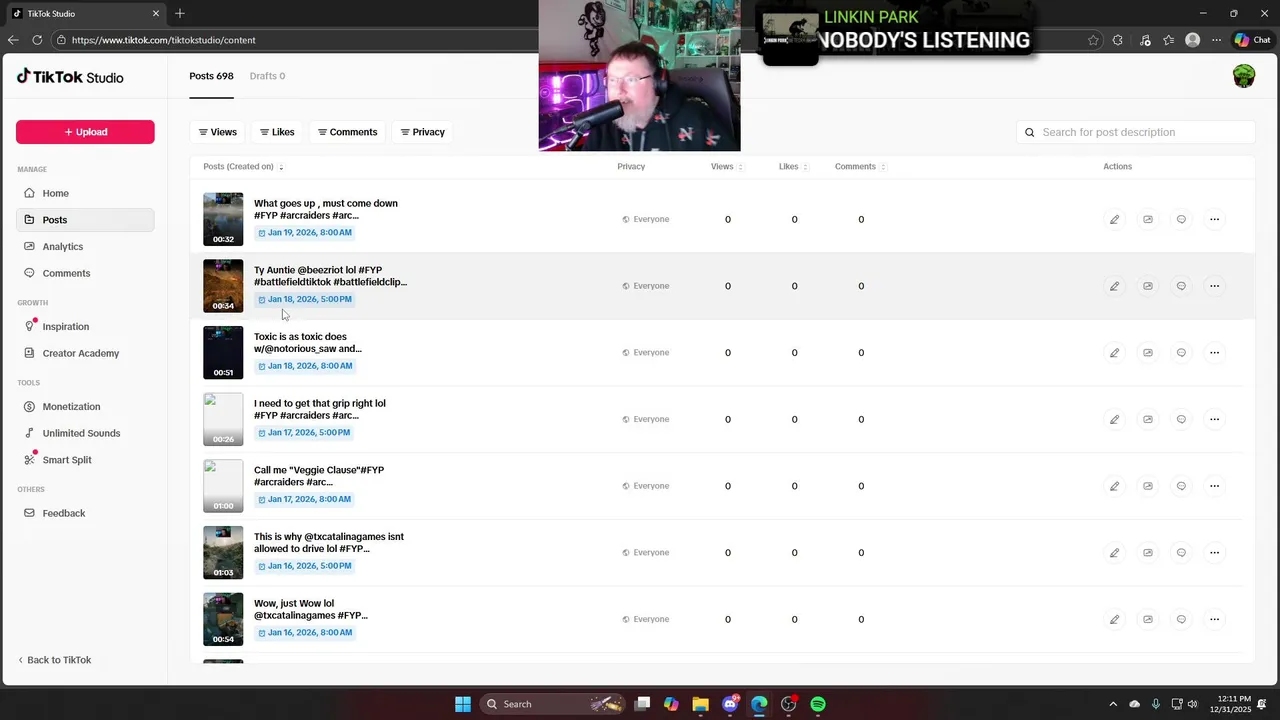The width and height of the screenshot is (1280, 720).
Task: View comments icon for 'What goes up' post
Action: [1181, 219]
